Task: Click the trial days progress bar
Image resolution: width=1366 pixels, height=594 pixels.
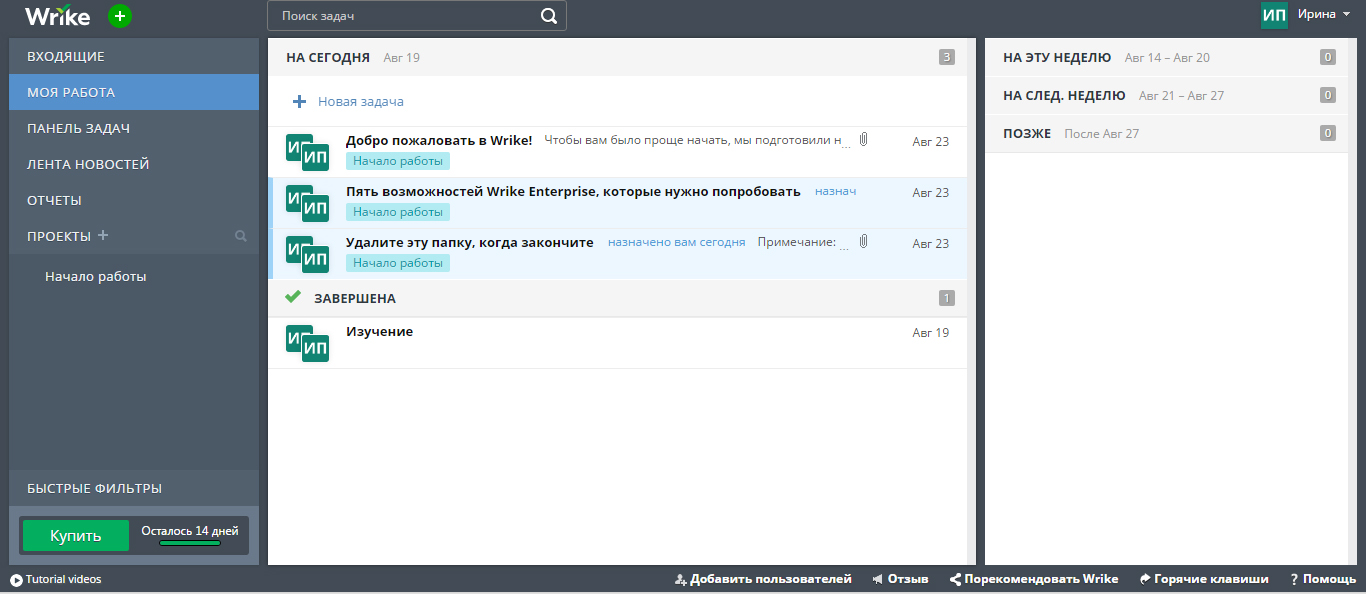Action: 190,543
